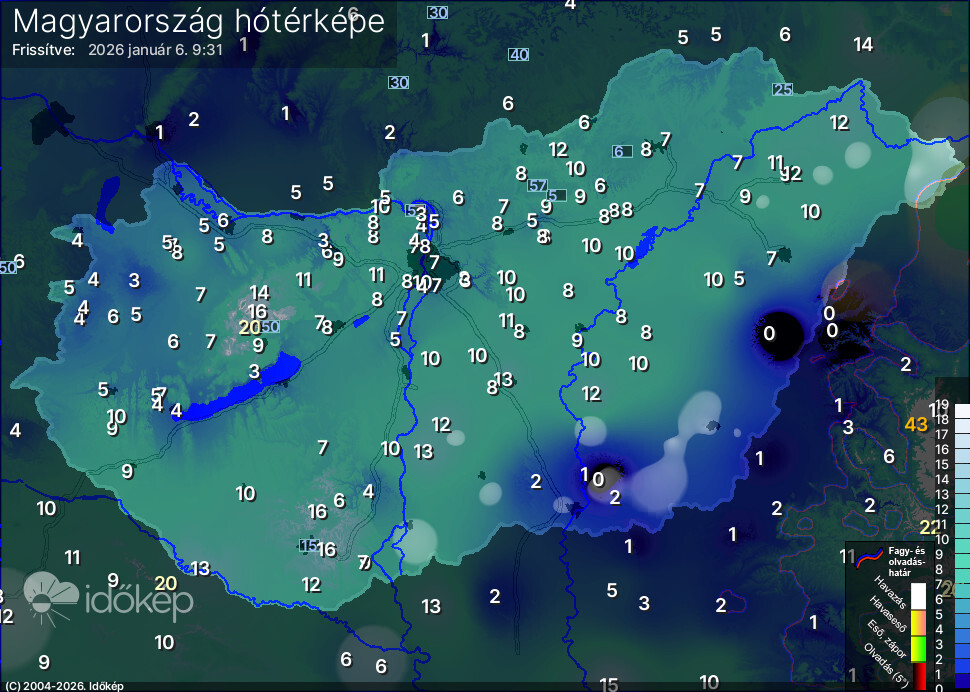Viewport: 970px width, 692px height.
Task: Click the orange 43 snow depth value
Action: point(916,425)
